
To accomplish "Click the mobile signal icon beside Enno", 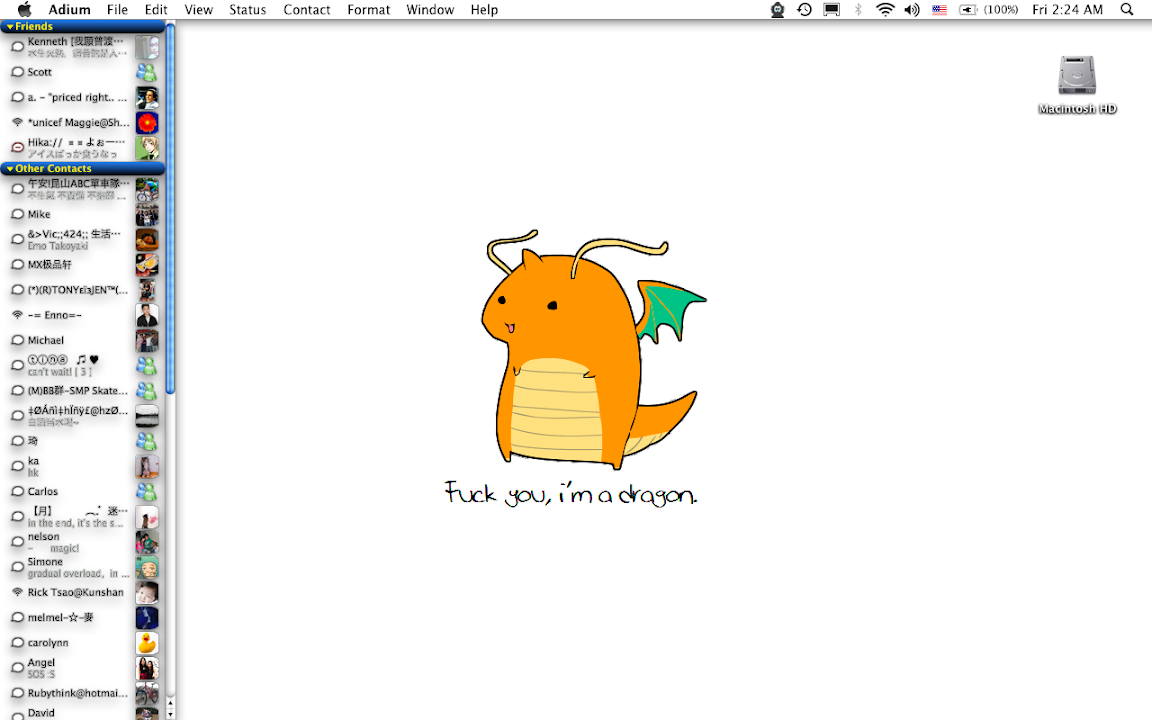I will coord(18,315).
